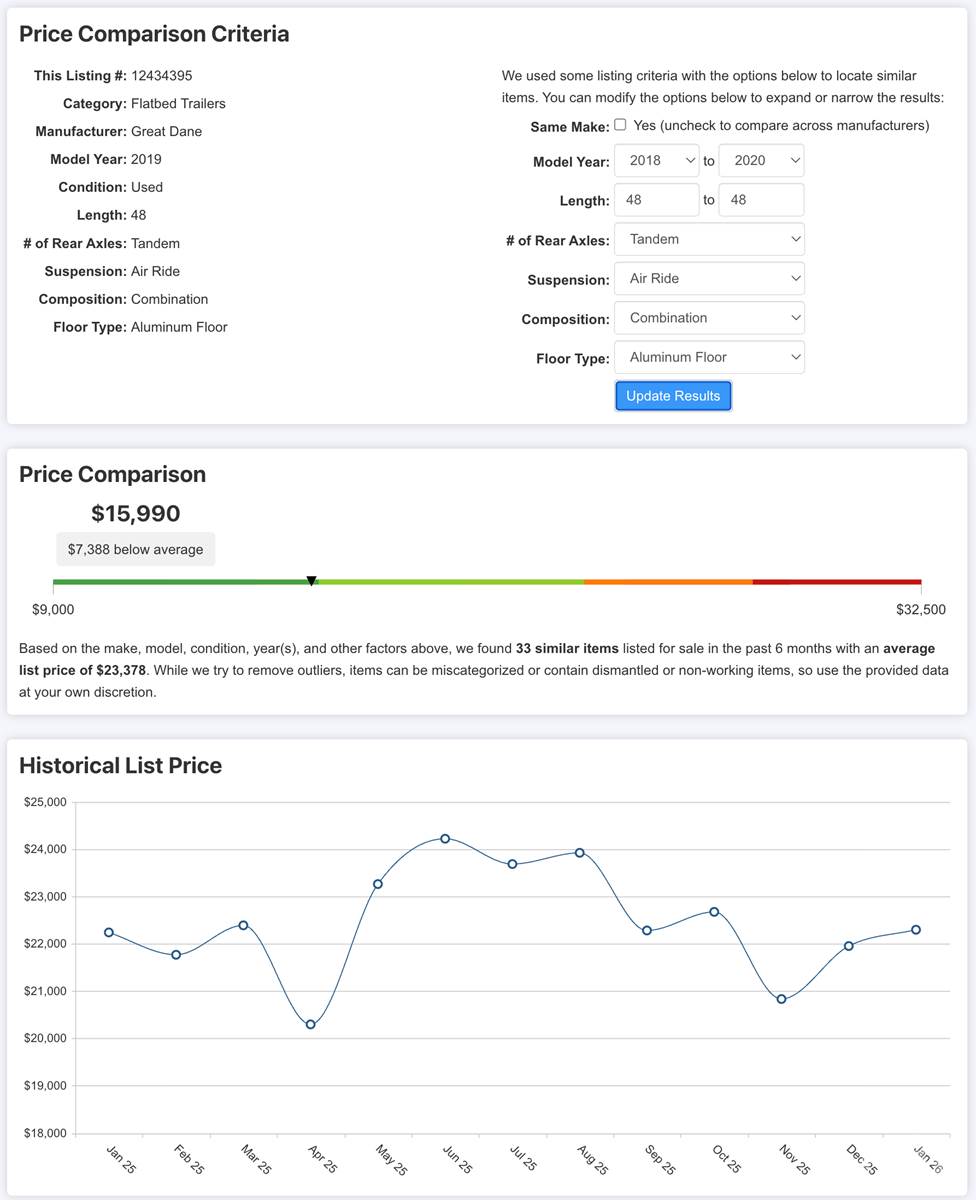Click the orange segment of price bar
The width and height of the screenshot is (976, 1200).
pyautogui.click(x=668, y=581)
